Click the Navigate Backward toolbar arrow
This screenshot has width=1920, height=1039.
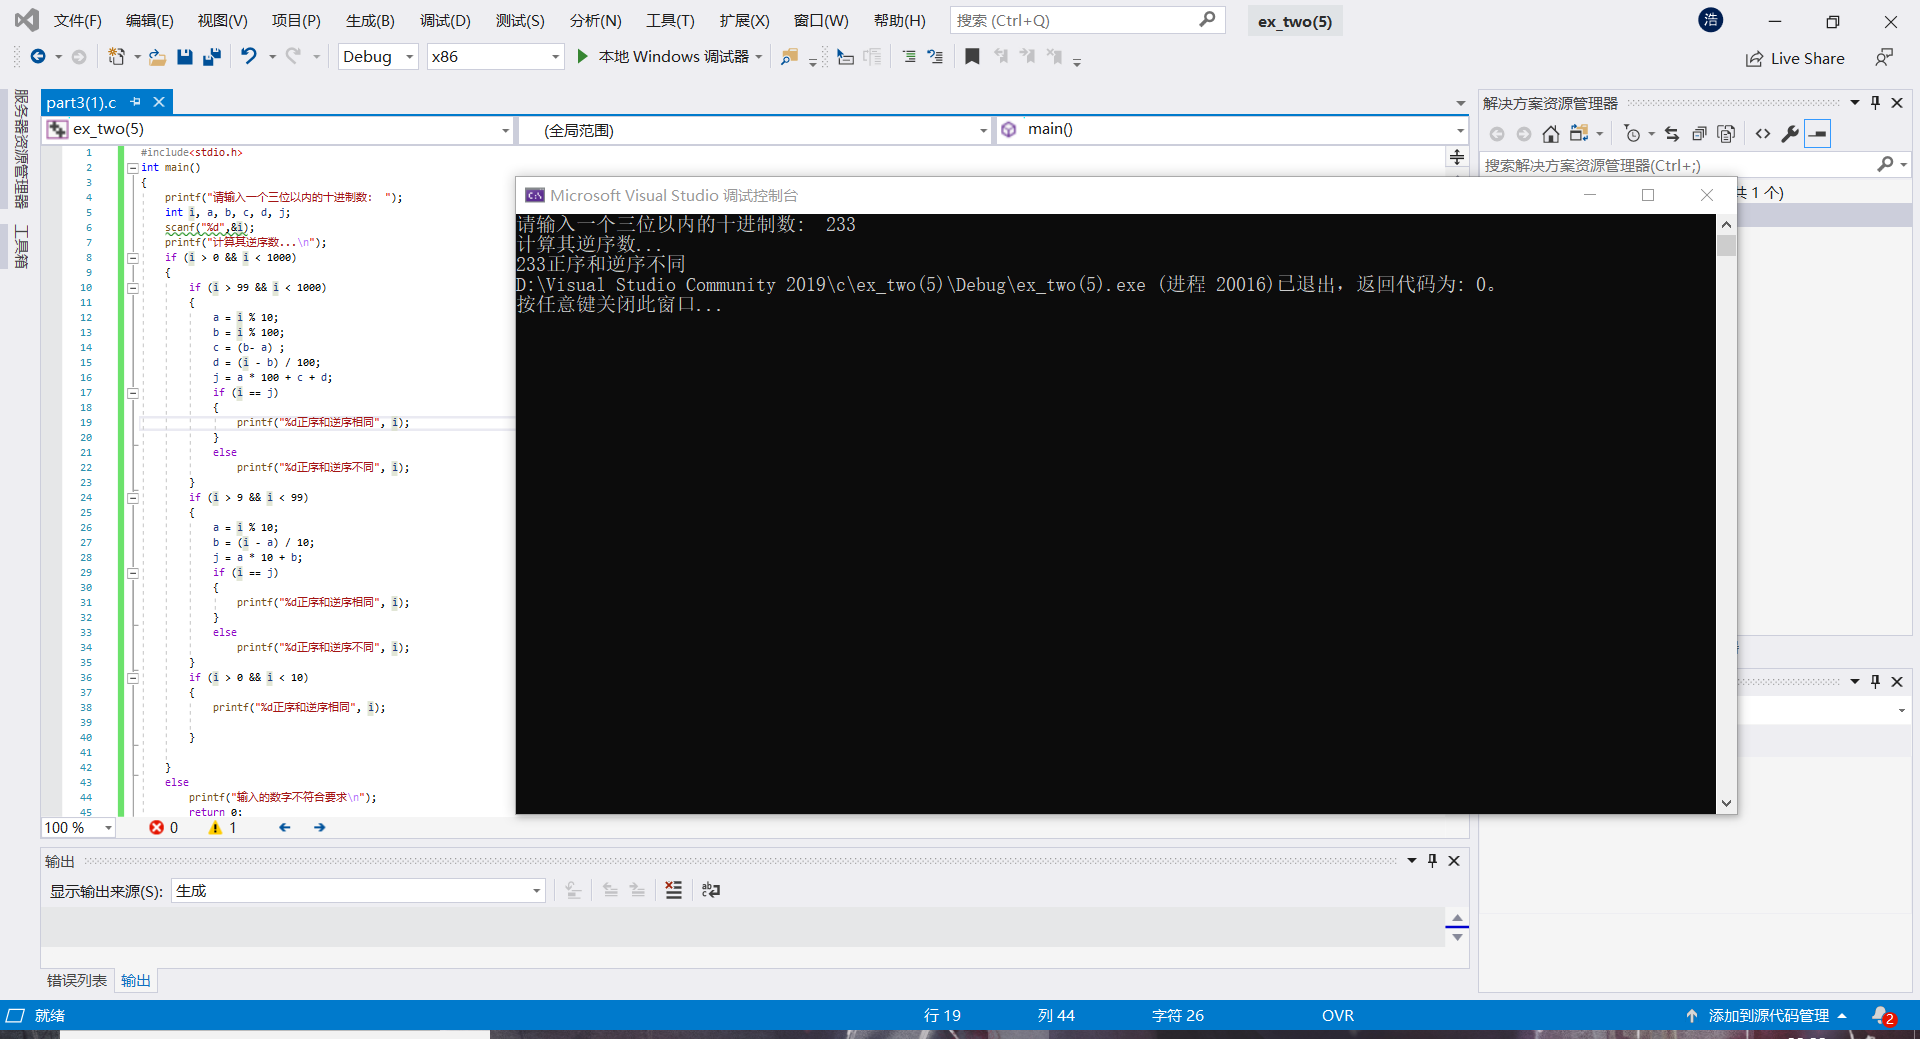click(38, 57)
